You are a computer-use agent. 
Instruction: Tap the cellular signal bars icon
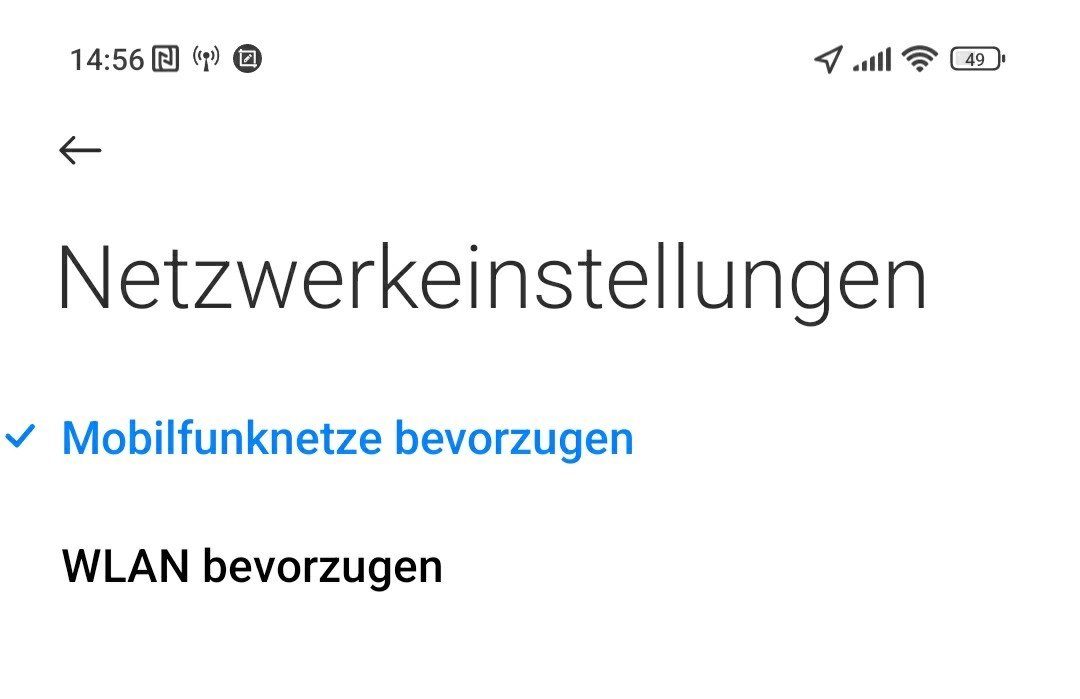click(x=871, y=59)
